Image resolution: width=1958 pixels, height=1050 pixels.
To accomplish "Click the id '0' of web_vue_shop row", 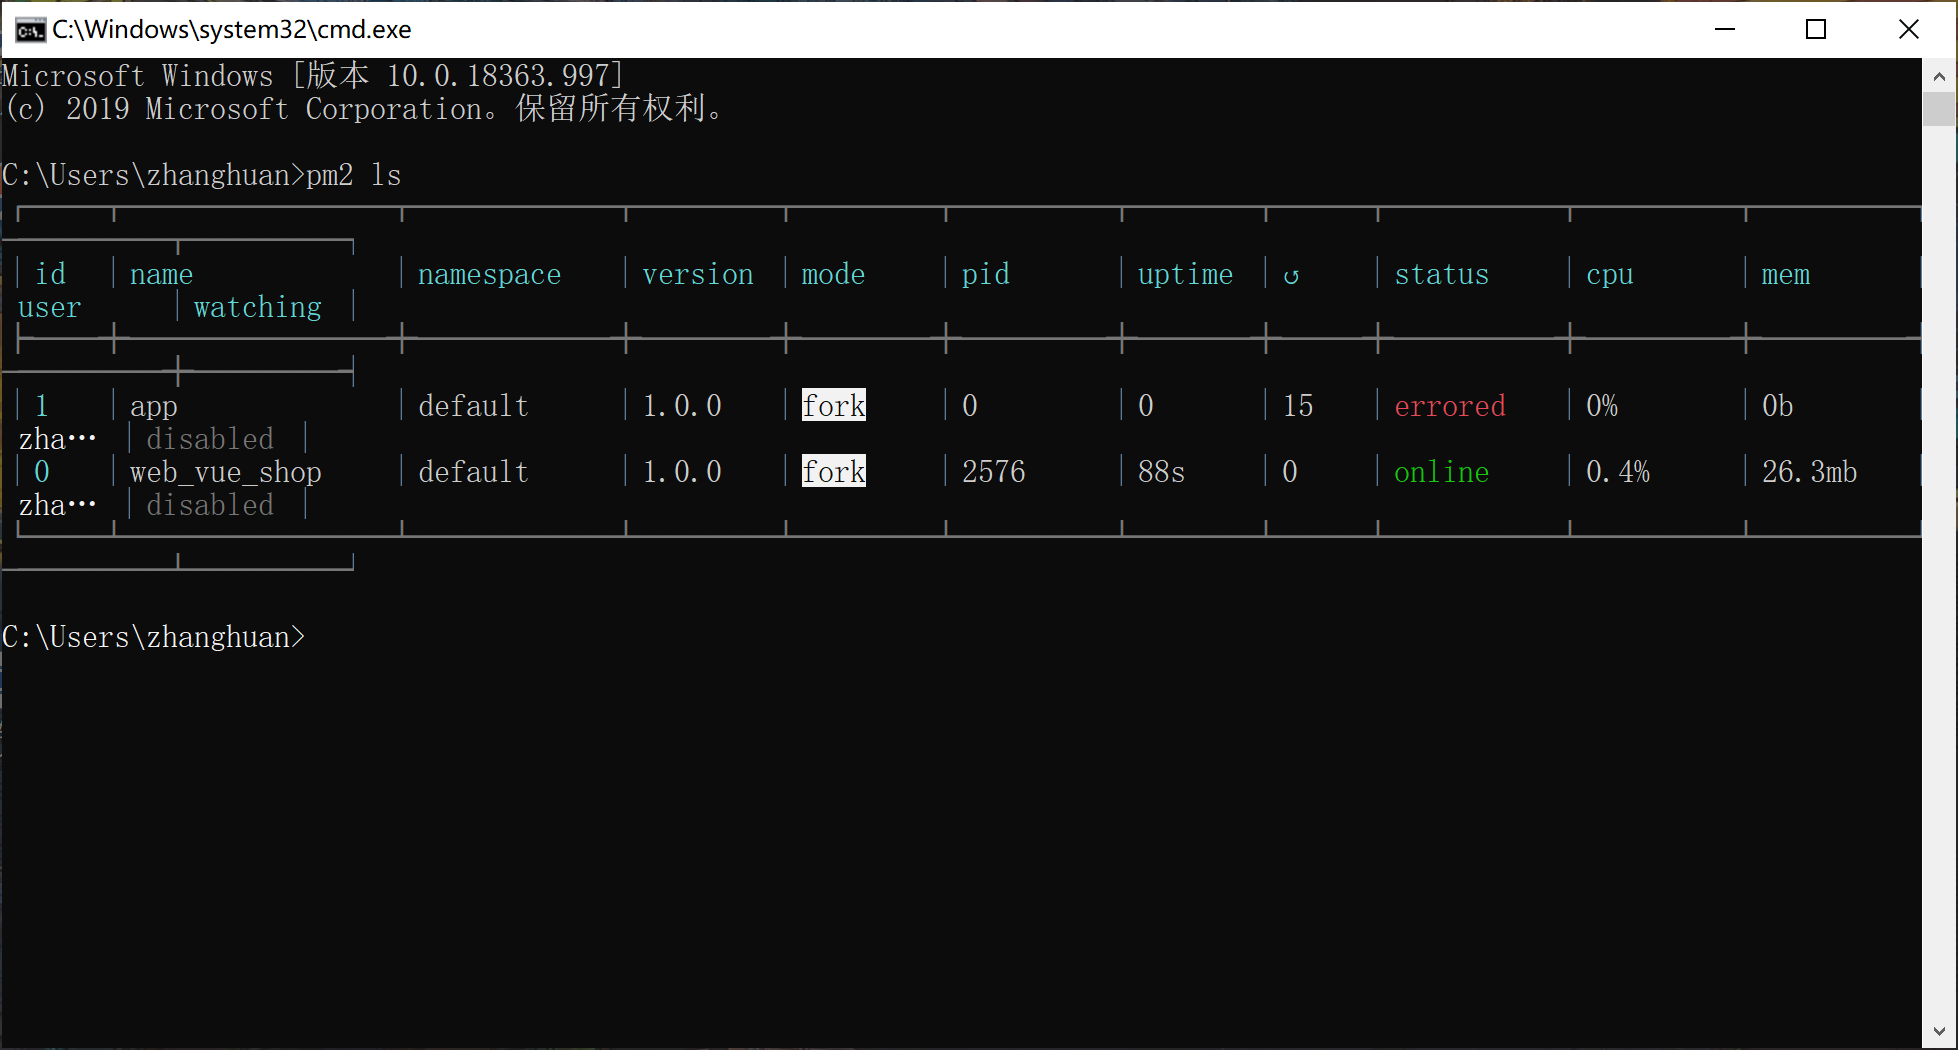I will click(42, 472).
